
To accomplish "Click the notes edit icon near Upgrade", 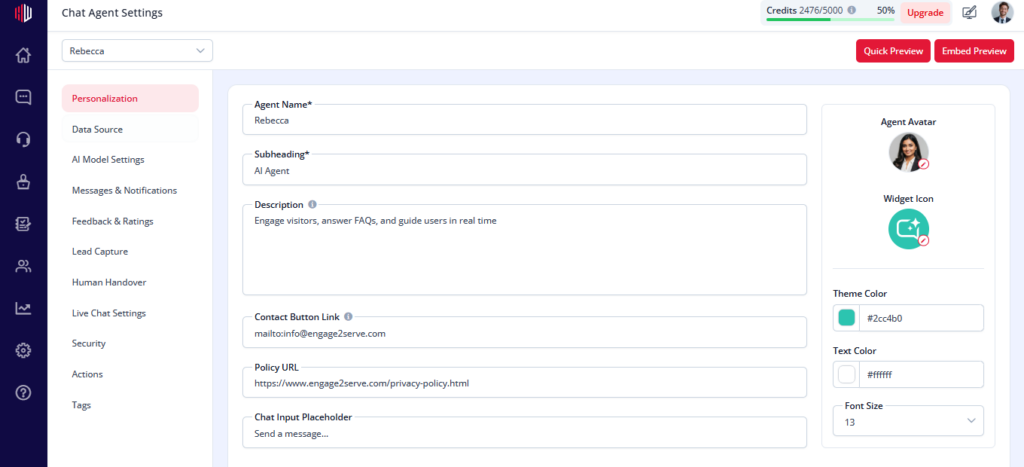I will click(970, 12).
